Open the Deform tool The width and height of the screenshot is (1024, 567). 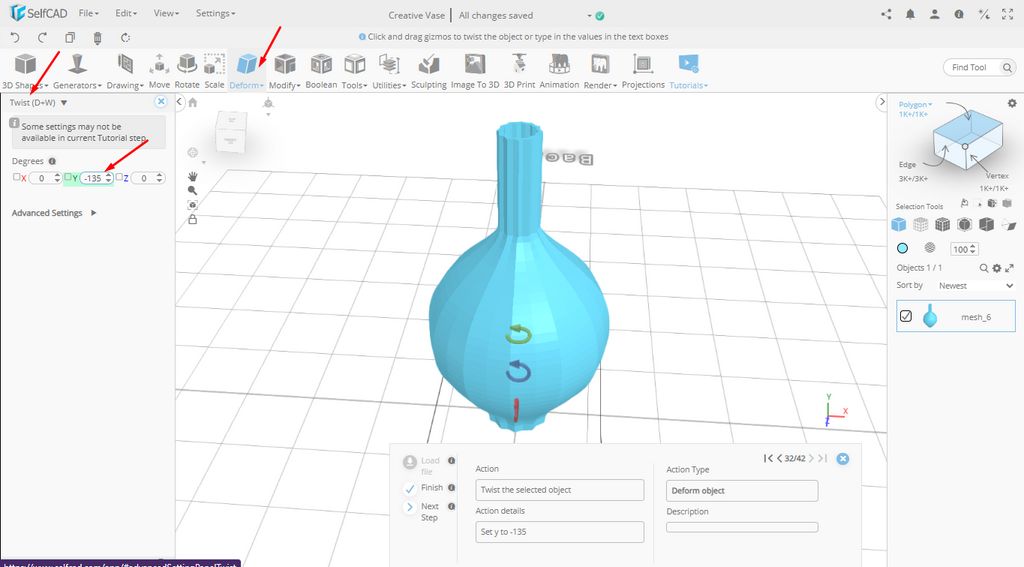(247, 71)
